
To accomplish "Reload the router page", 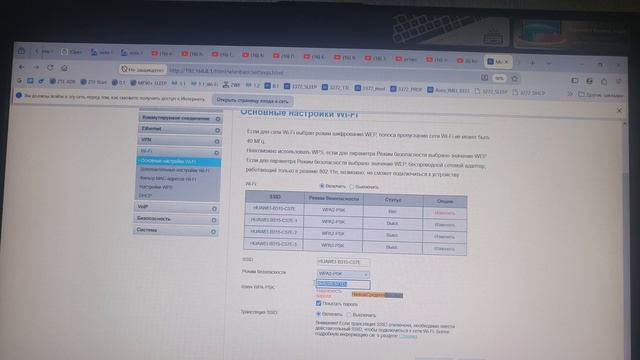I will click(x=50, y=68).
